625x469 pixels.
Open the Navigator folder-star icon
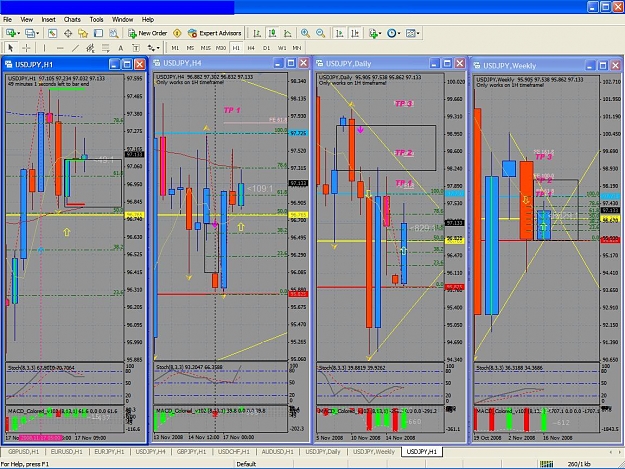83,33
